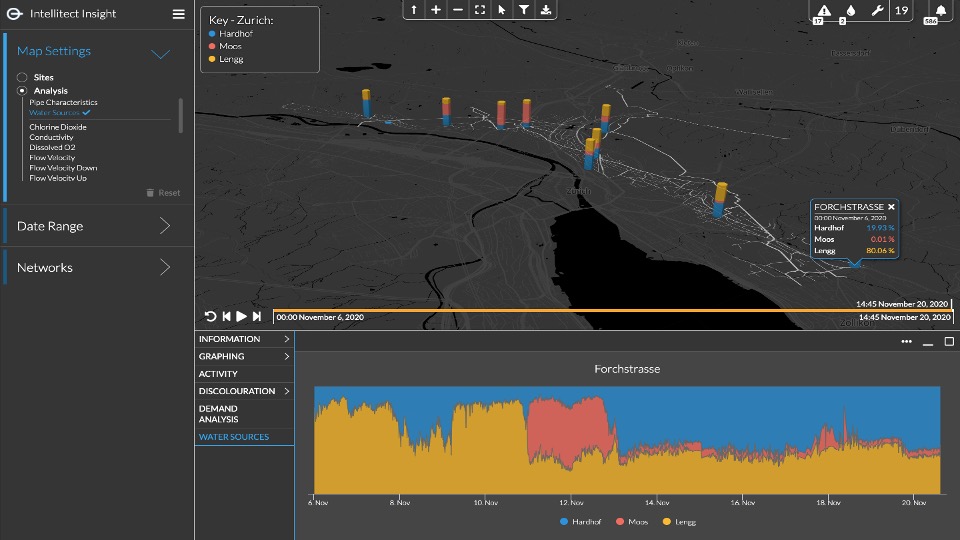
Task: Open the warning alerts triangle icon
Action: click(824, 11)
